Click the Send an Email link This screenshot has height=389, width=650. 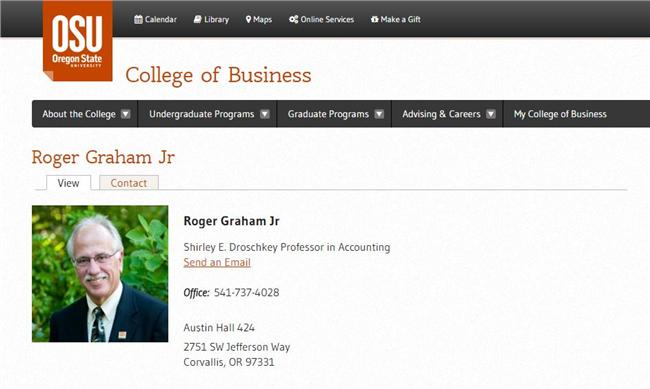click(x=217, y=263)
